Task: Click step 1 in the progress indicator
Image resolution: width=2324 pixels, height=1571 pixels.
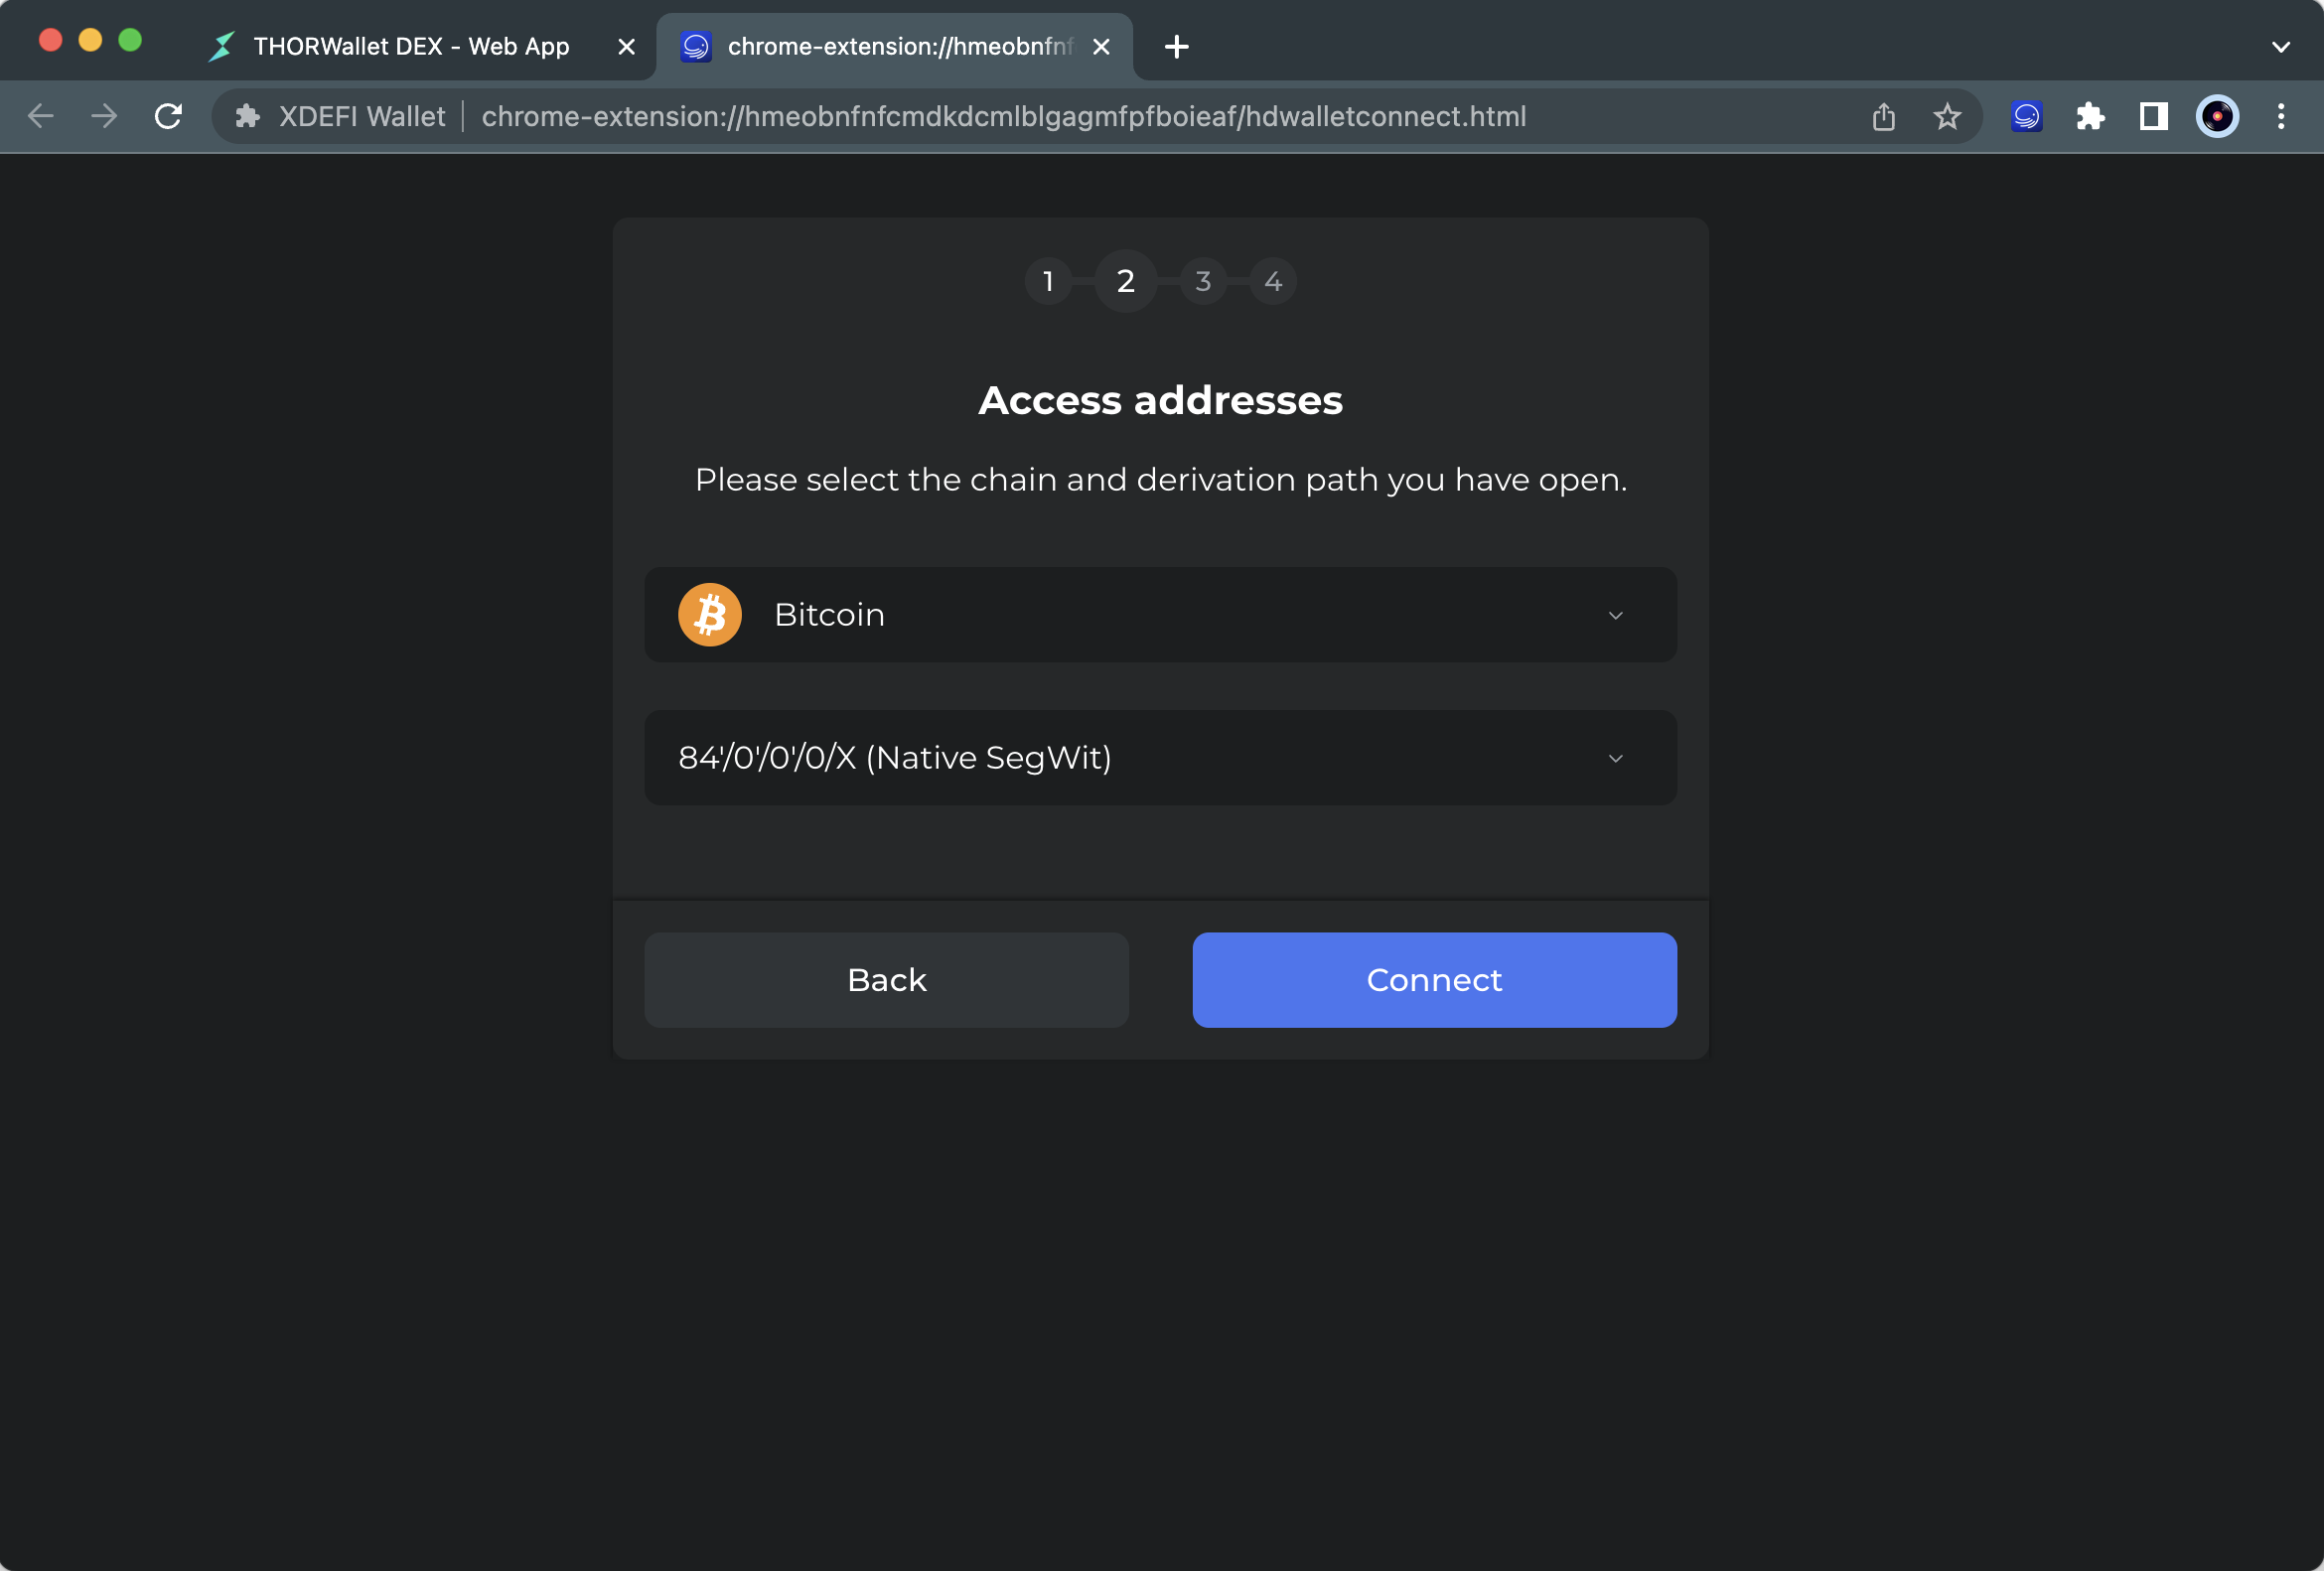Action: coord(1048,281)
